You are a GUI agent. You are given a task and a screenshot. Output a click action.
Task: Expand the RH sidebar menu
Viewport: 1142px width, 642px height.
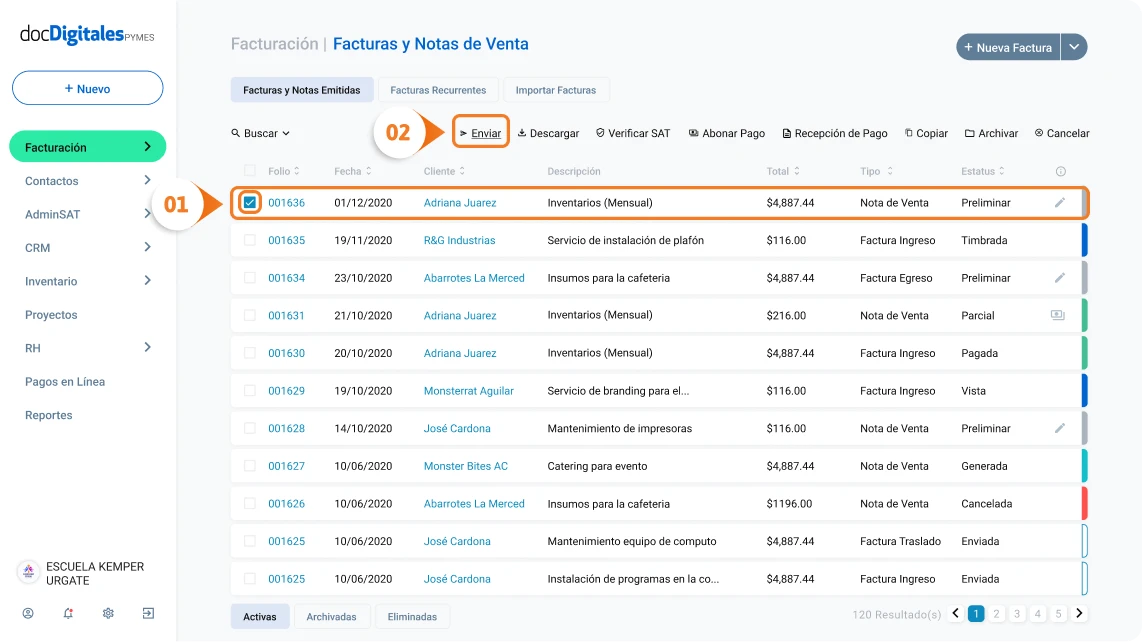tap(147, 348)
